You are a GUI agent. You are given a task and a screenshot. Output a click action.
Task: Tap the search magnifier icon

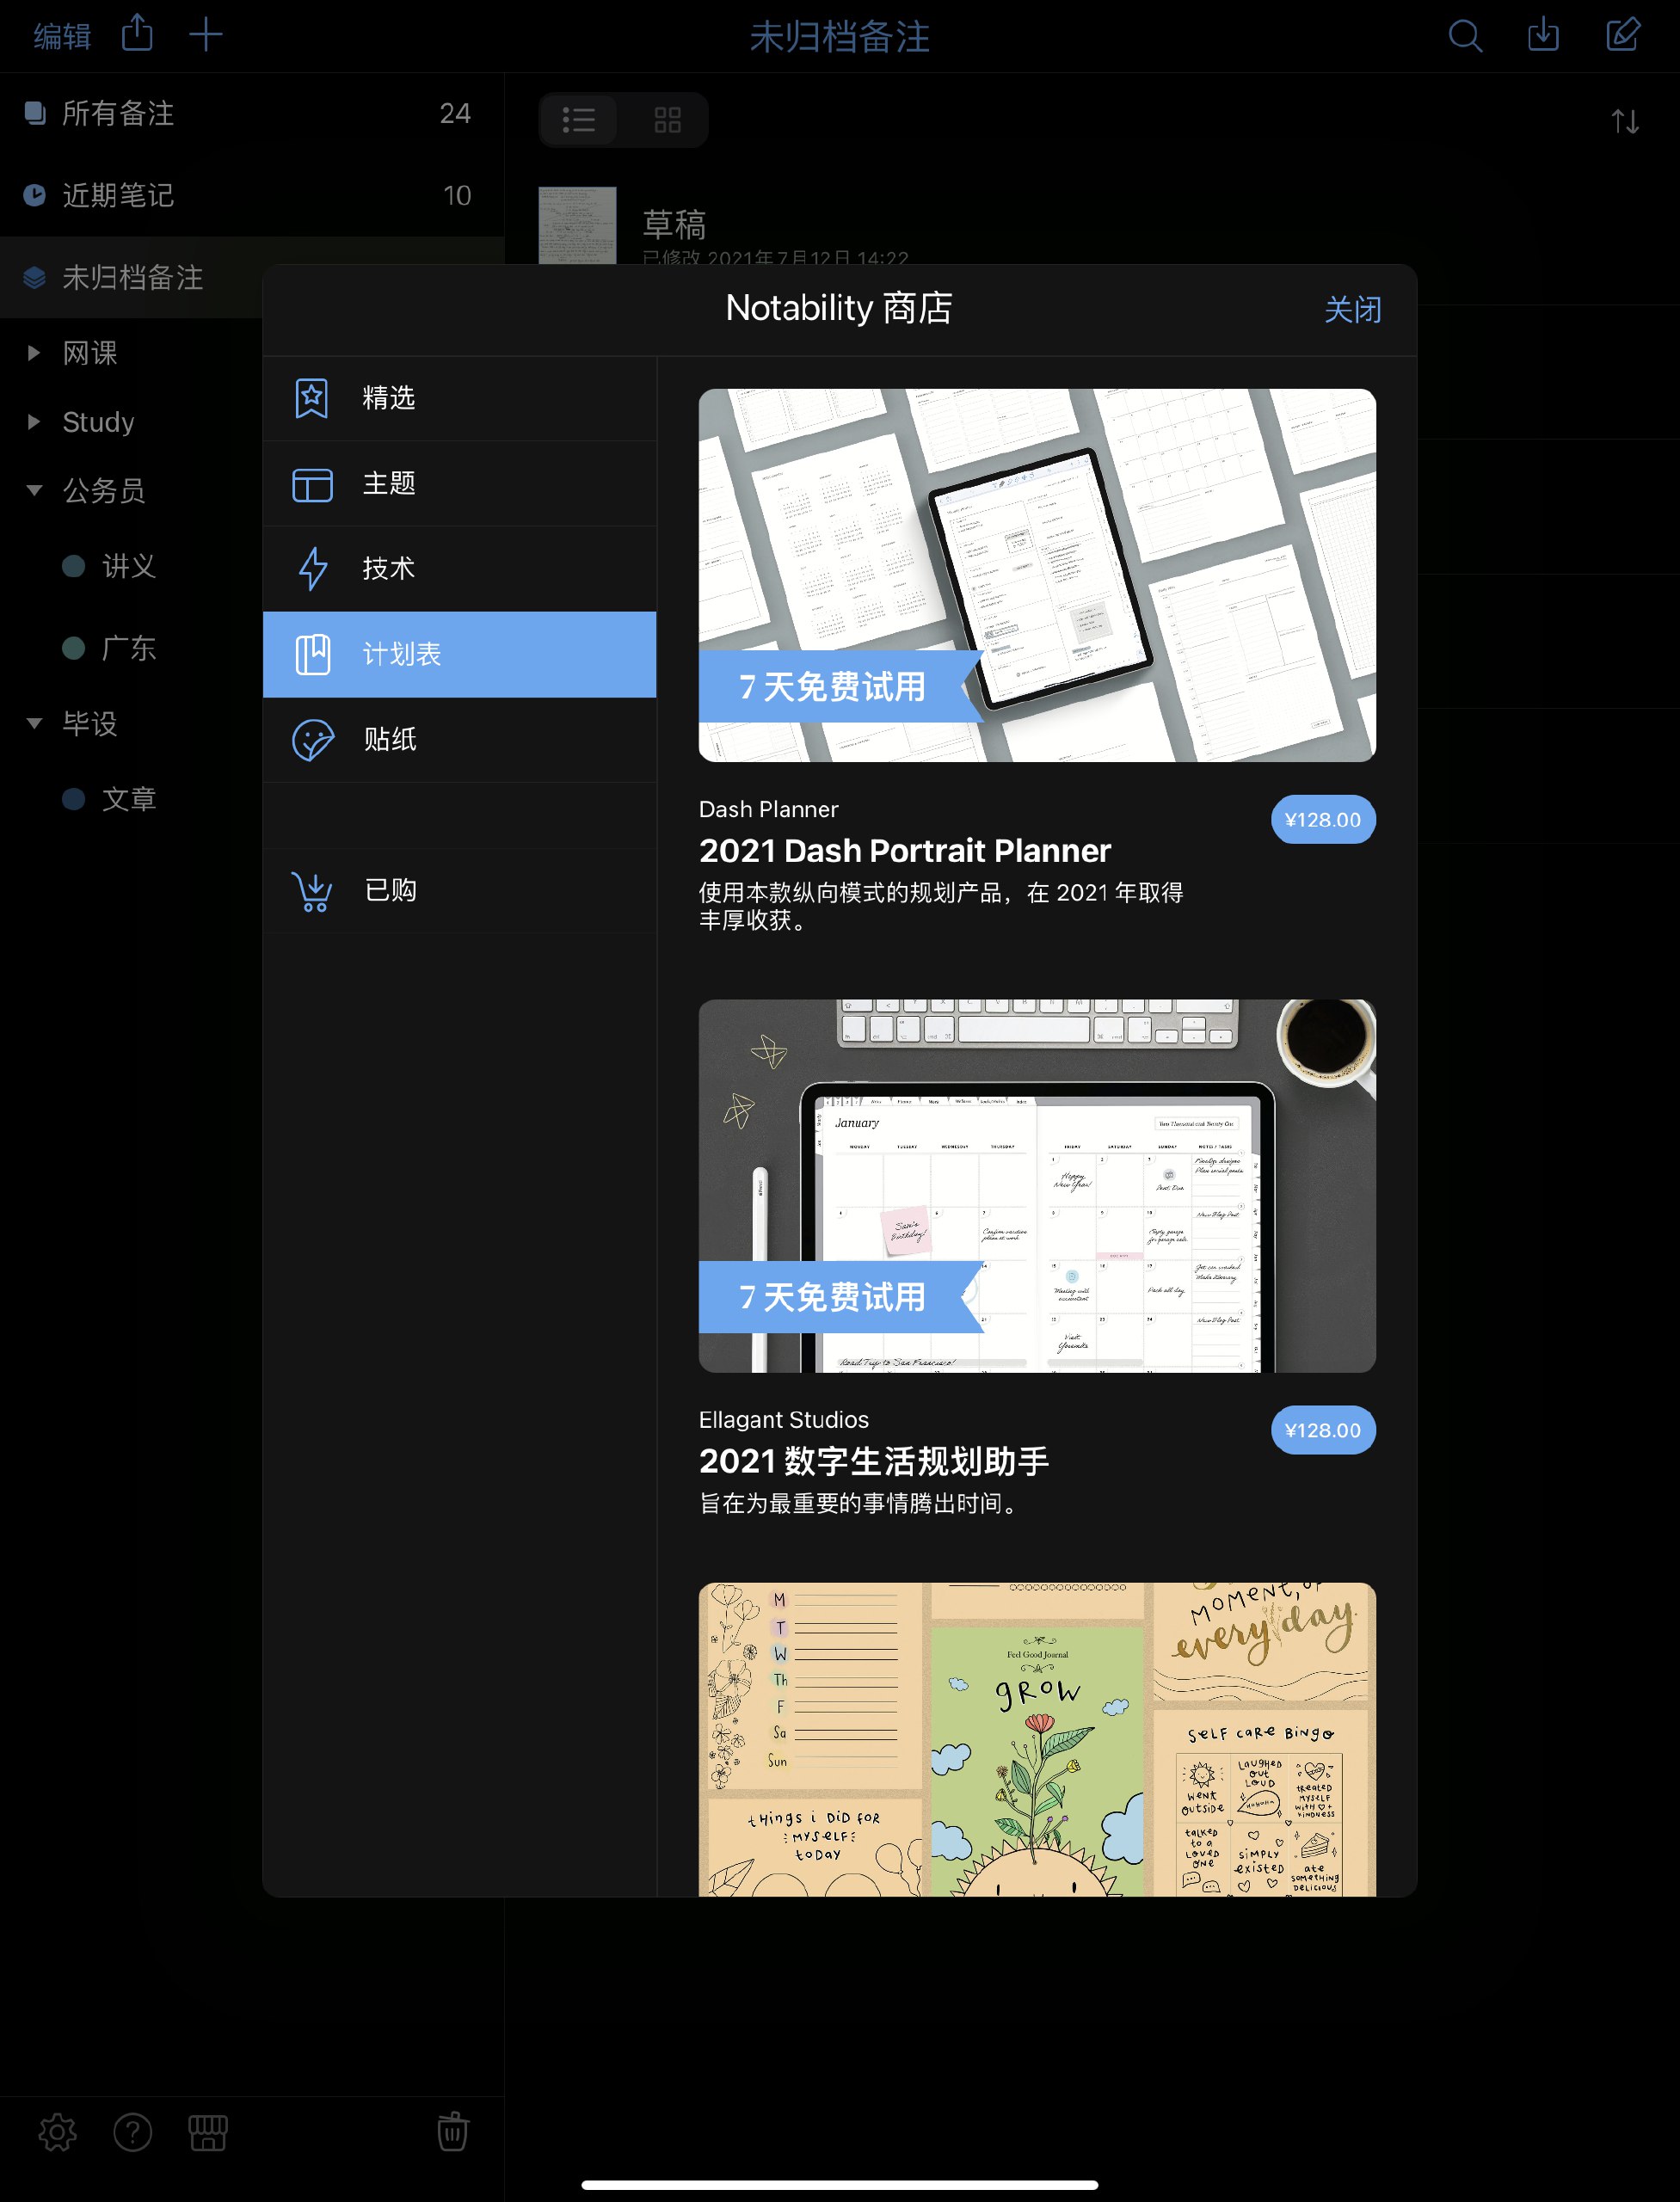point(1465,36)
